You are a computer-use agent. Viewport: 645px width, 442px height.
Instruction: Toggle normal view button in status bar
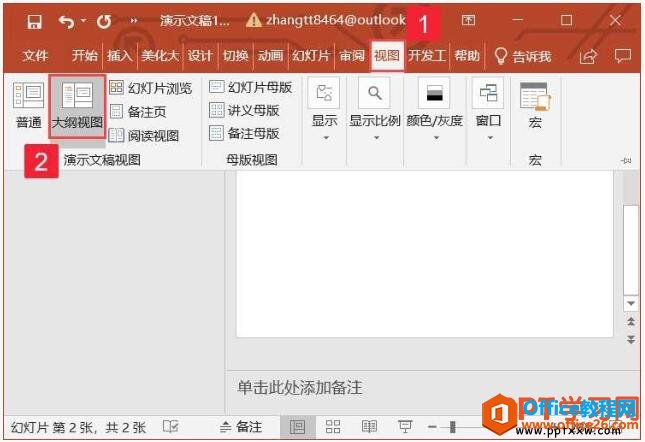pos(297,426)
